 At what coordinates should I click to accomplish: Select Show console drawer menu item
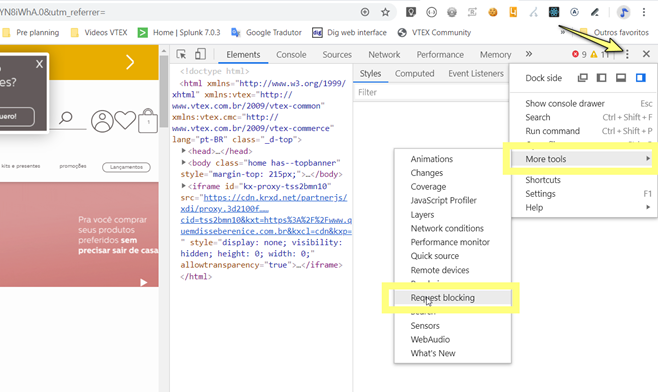584,103
